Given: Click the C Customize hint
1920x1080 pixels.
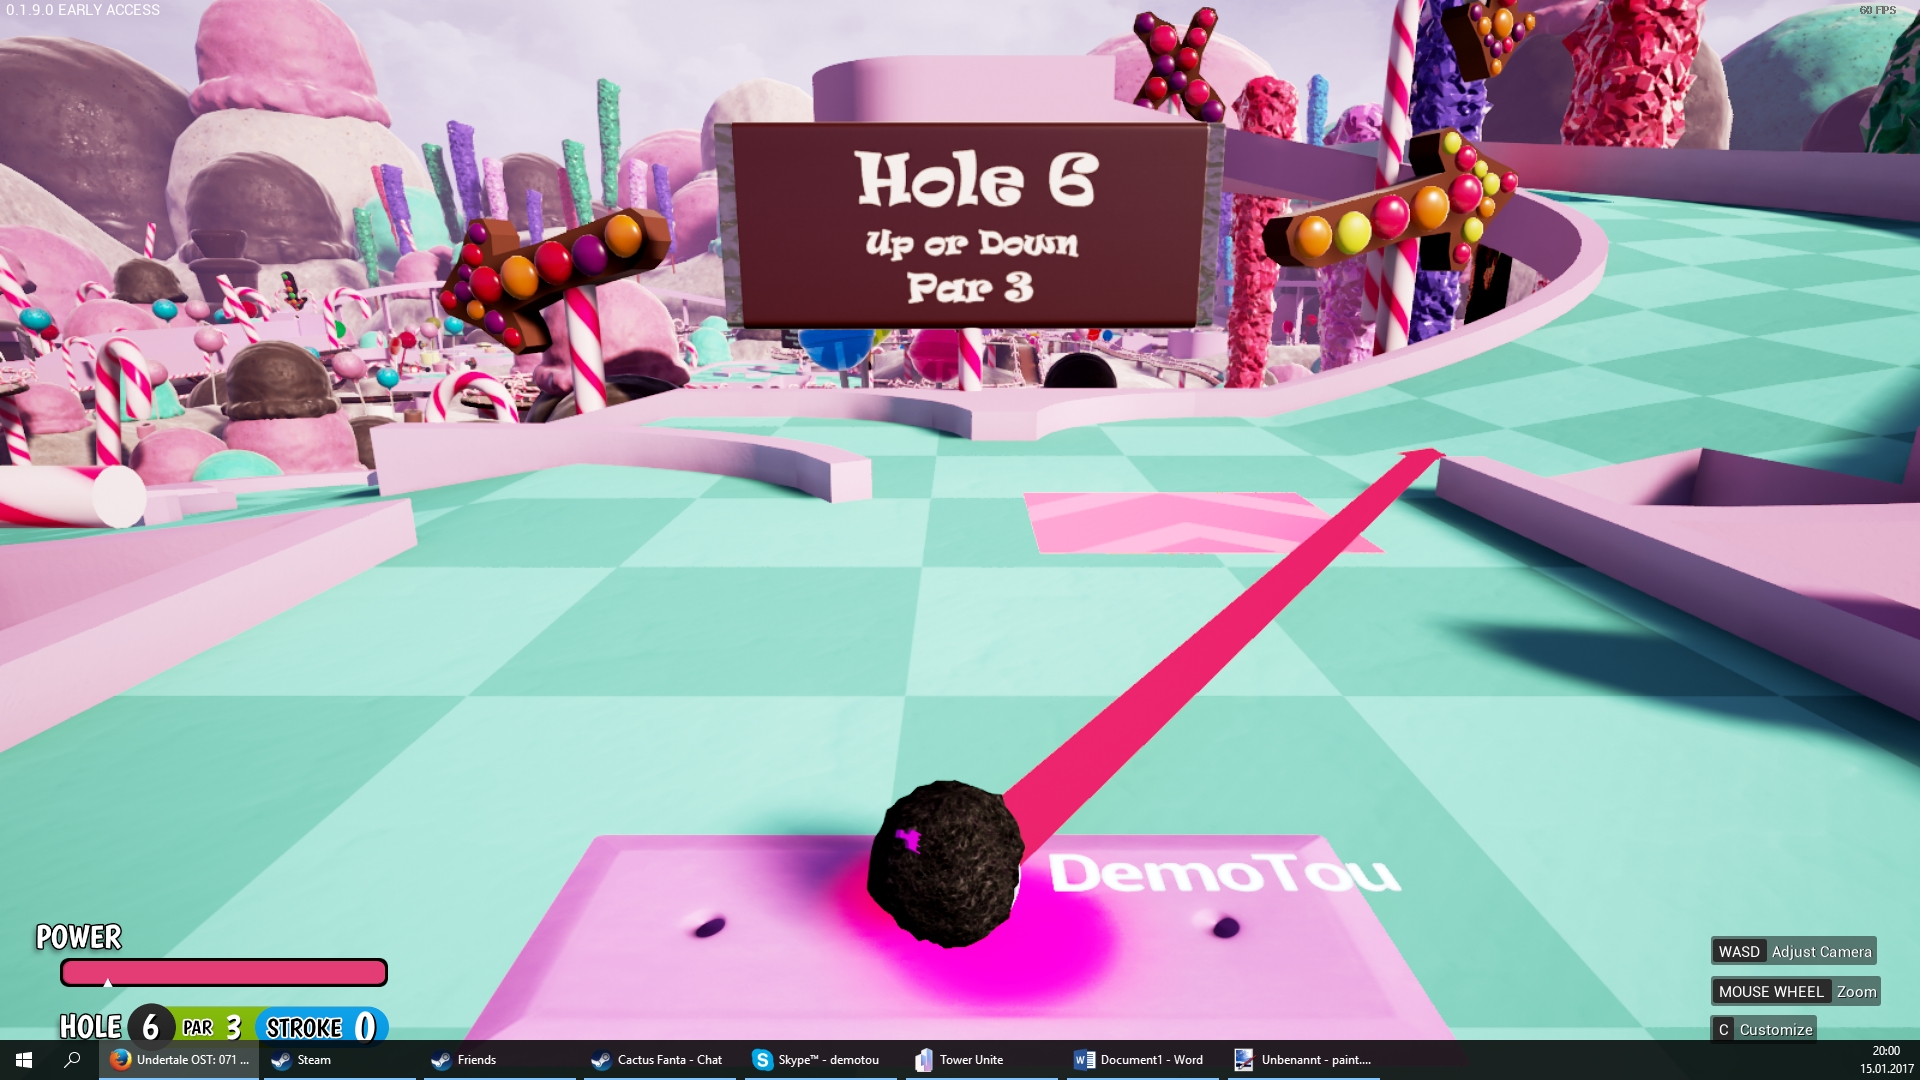Looking at the screenshot, I should [1765, 1029].
